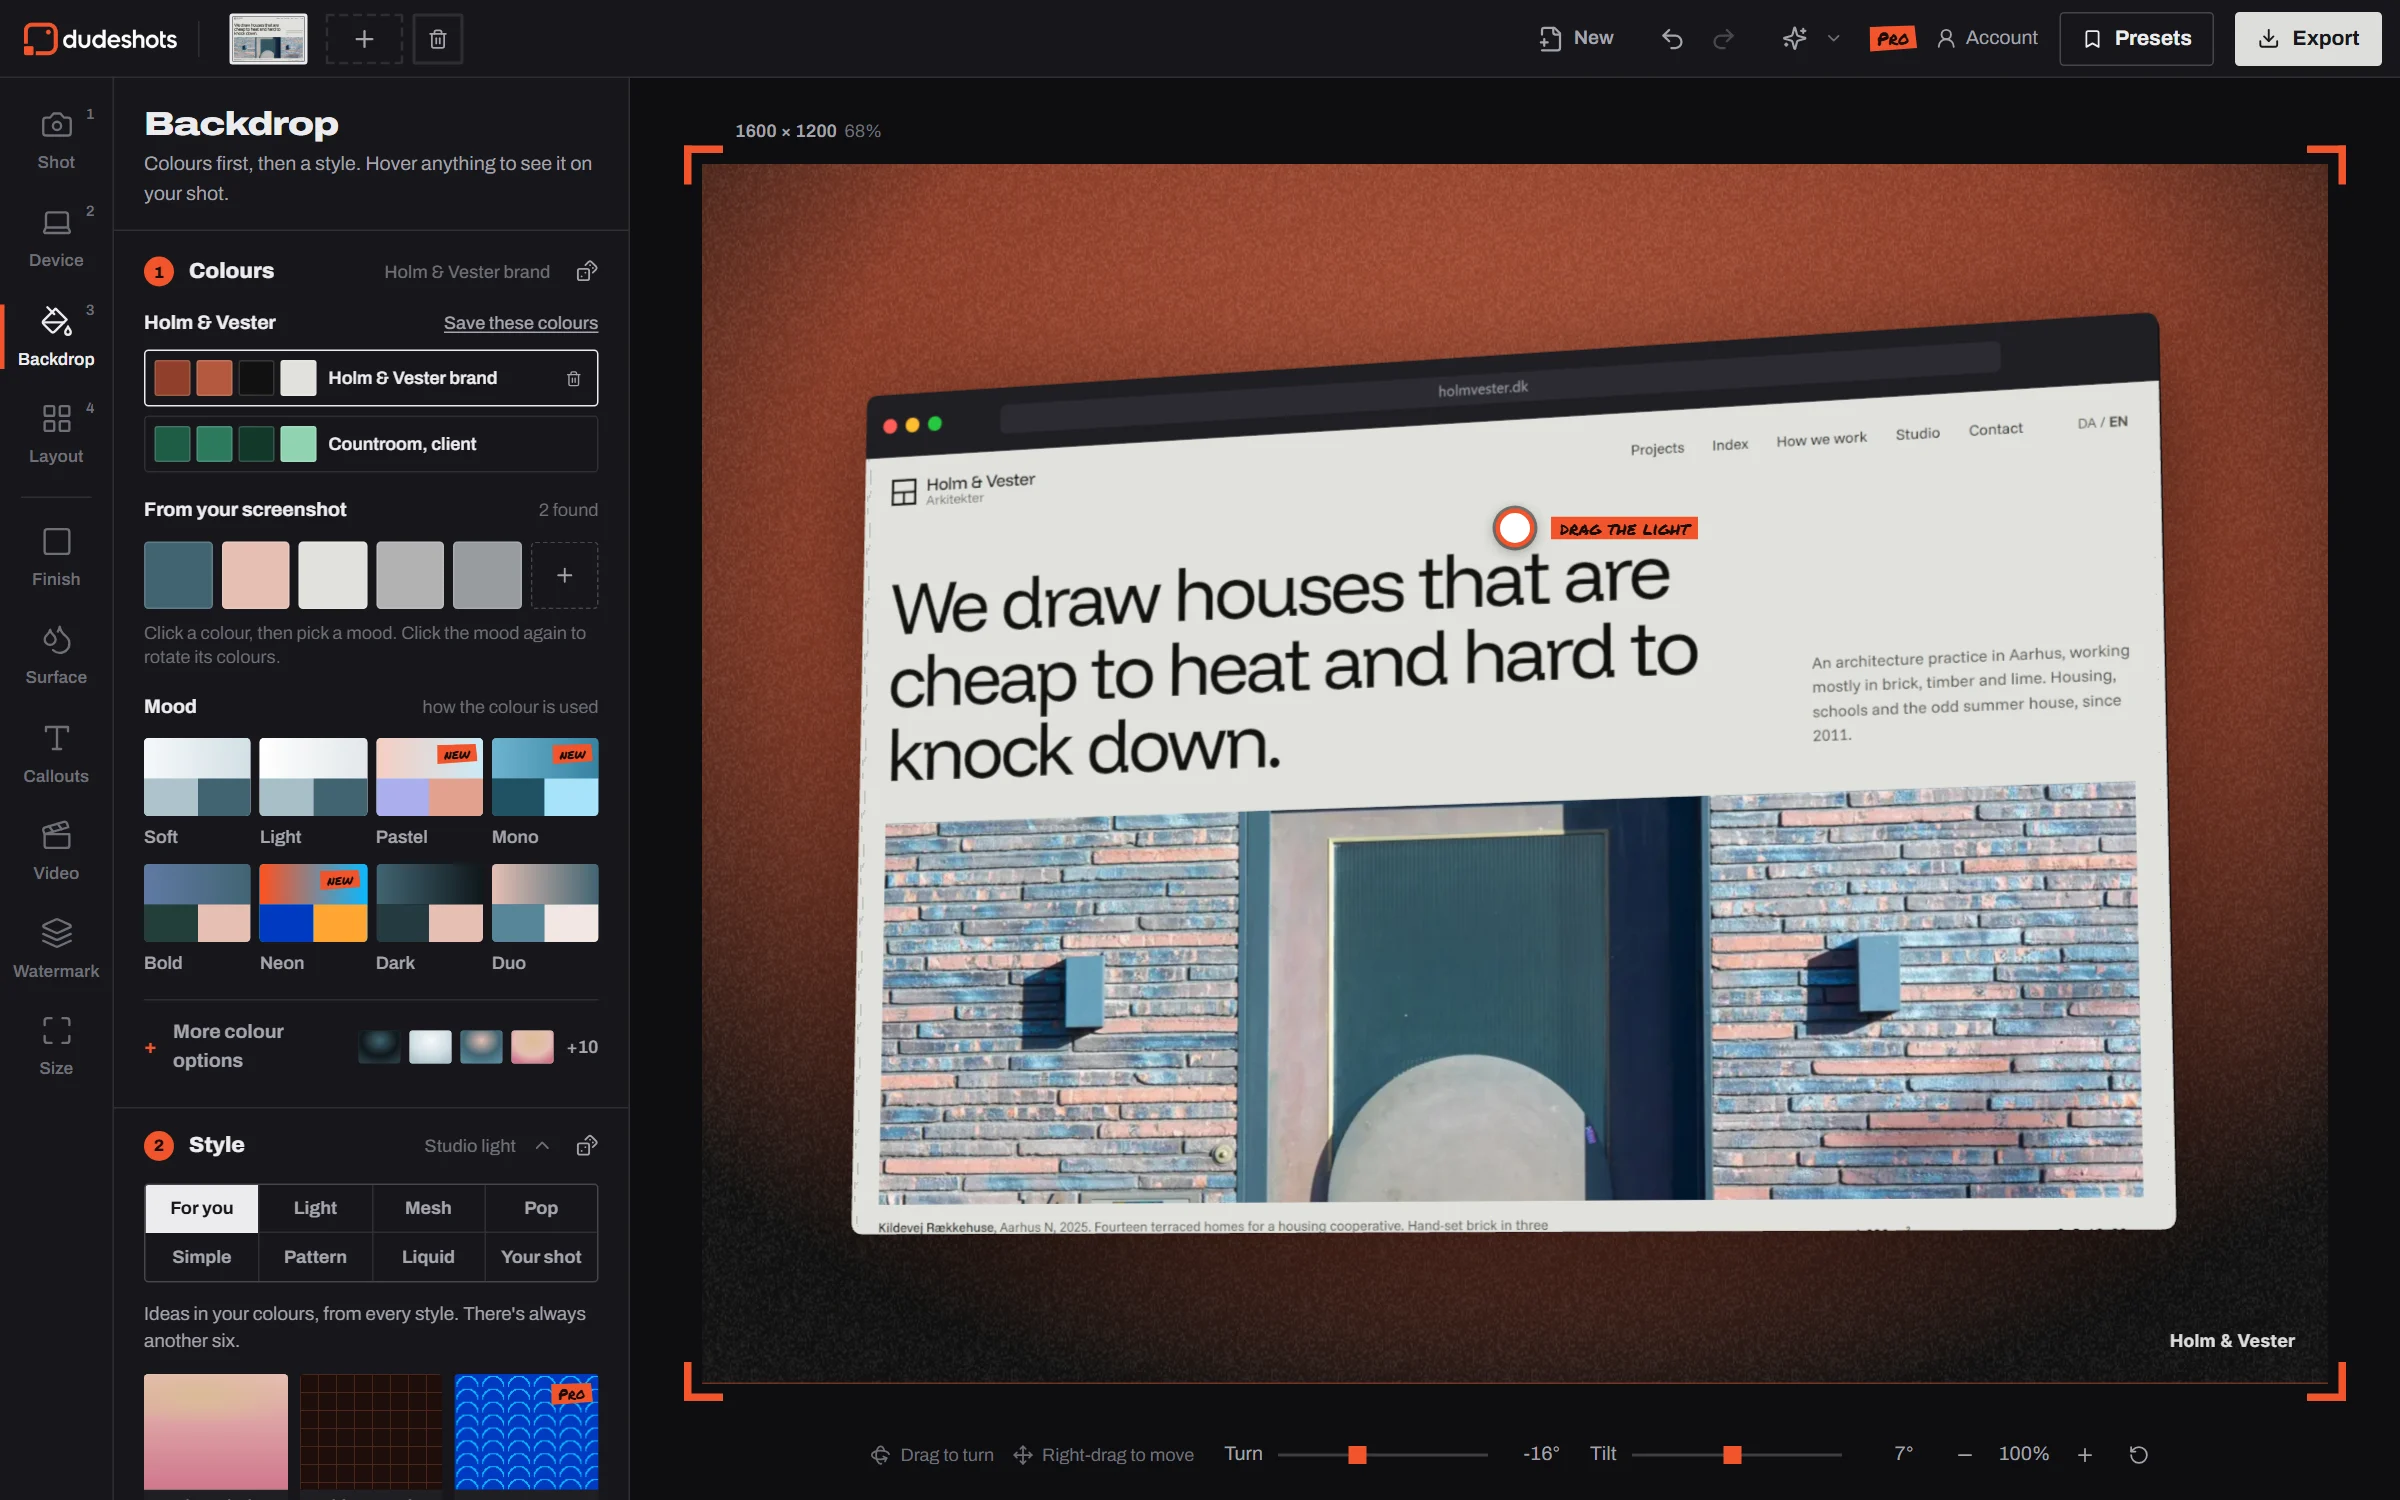The width and height of the screenshot is (2400, 1500).
Task: Open the Video panel in sidebar
Action: [x=56, y=851]
